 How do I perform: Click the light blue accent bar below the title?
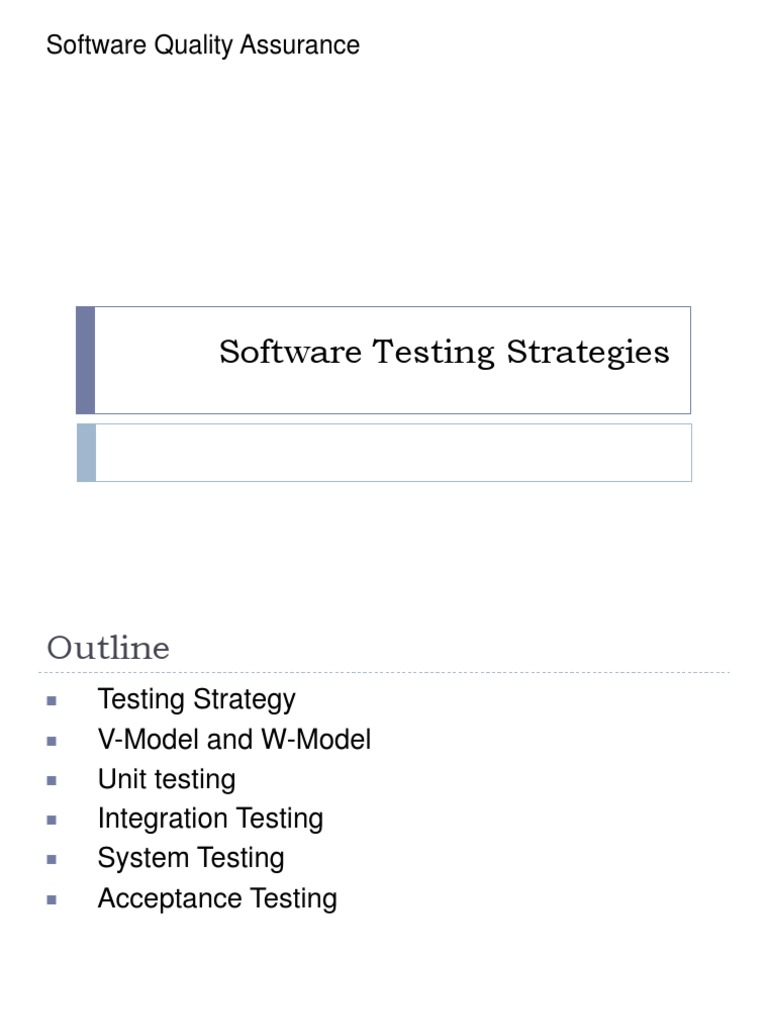[86, 452]
